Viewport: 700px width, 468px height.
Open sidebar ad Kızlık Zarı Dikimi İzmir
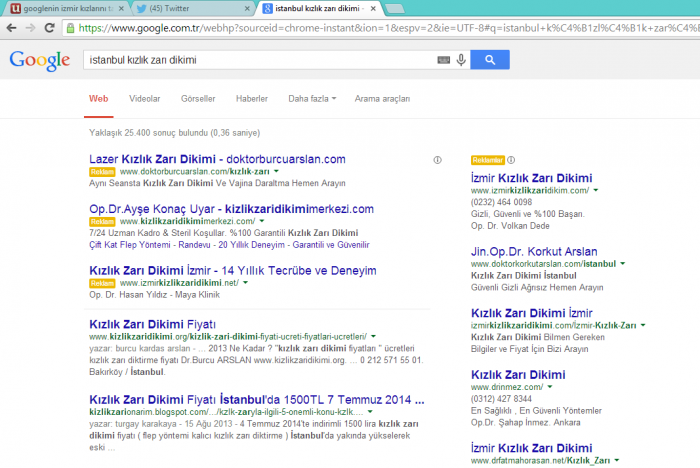pyautogui.click(x=532, y=313)
